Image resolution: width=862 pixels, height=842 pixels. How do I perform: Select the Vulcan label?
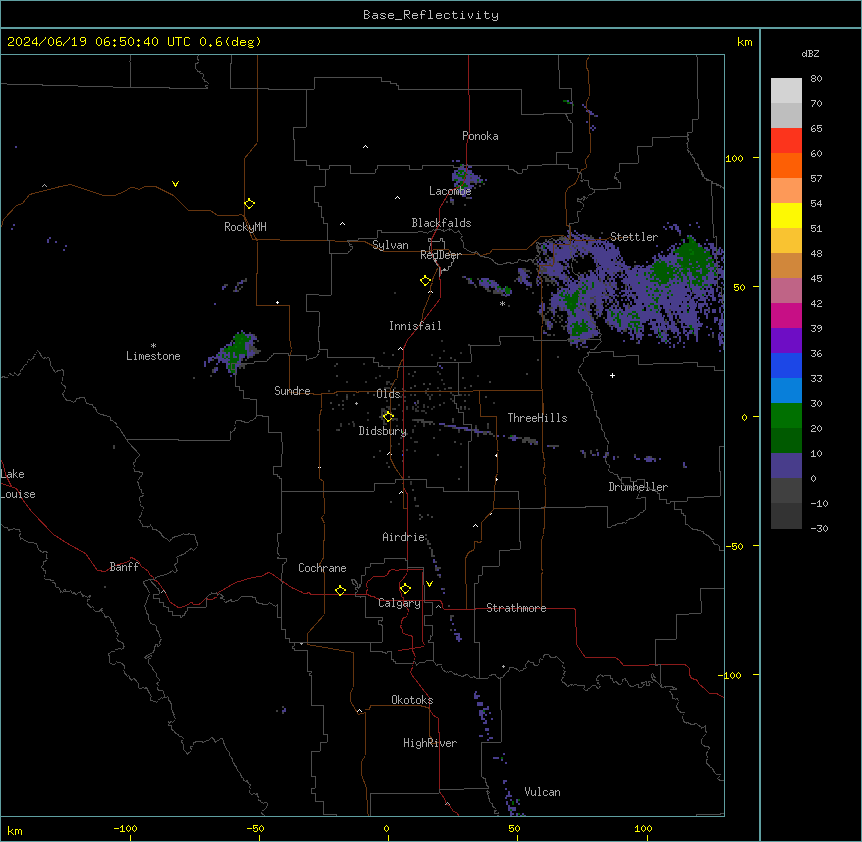click(543, 792)
